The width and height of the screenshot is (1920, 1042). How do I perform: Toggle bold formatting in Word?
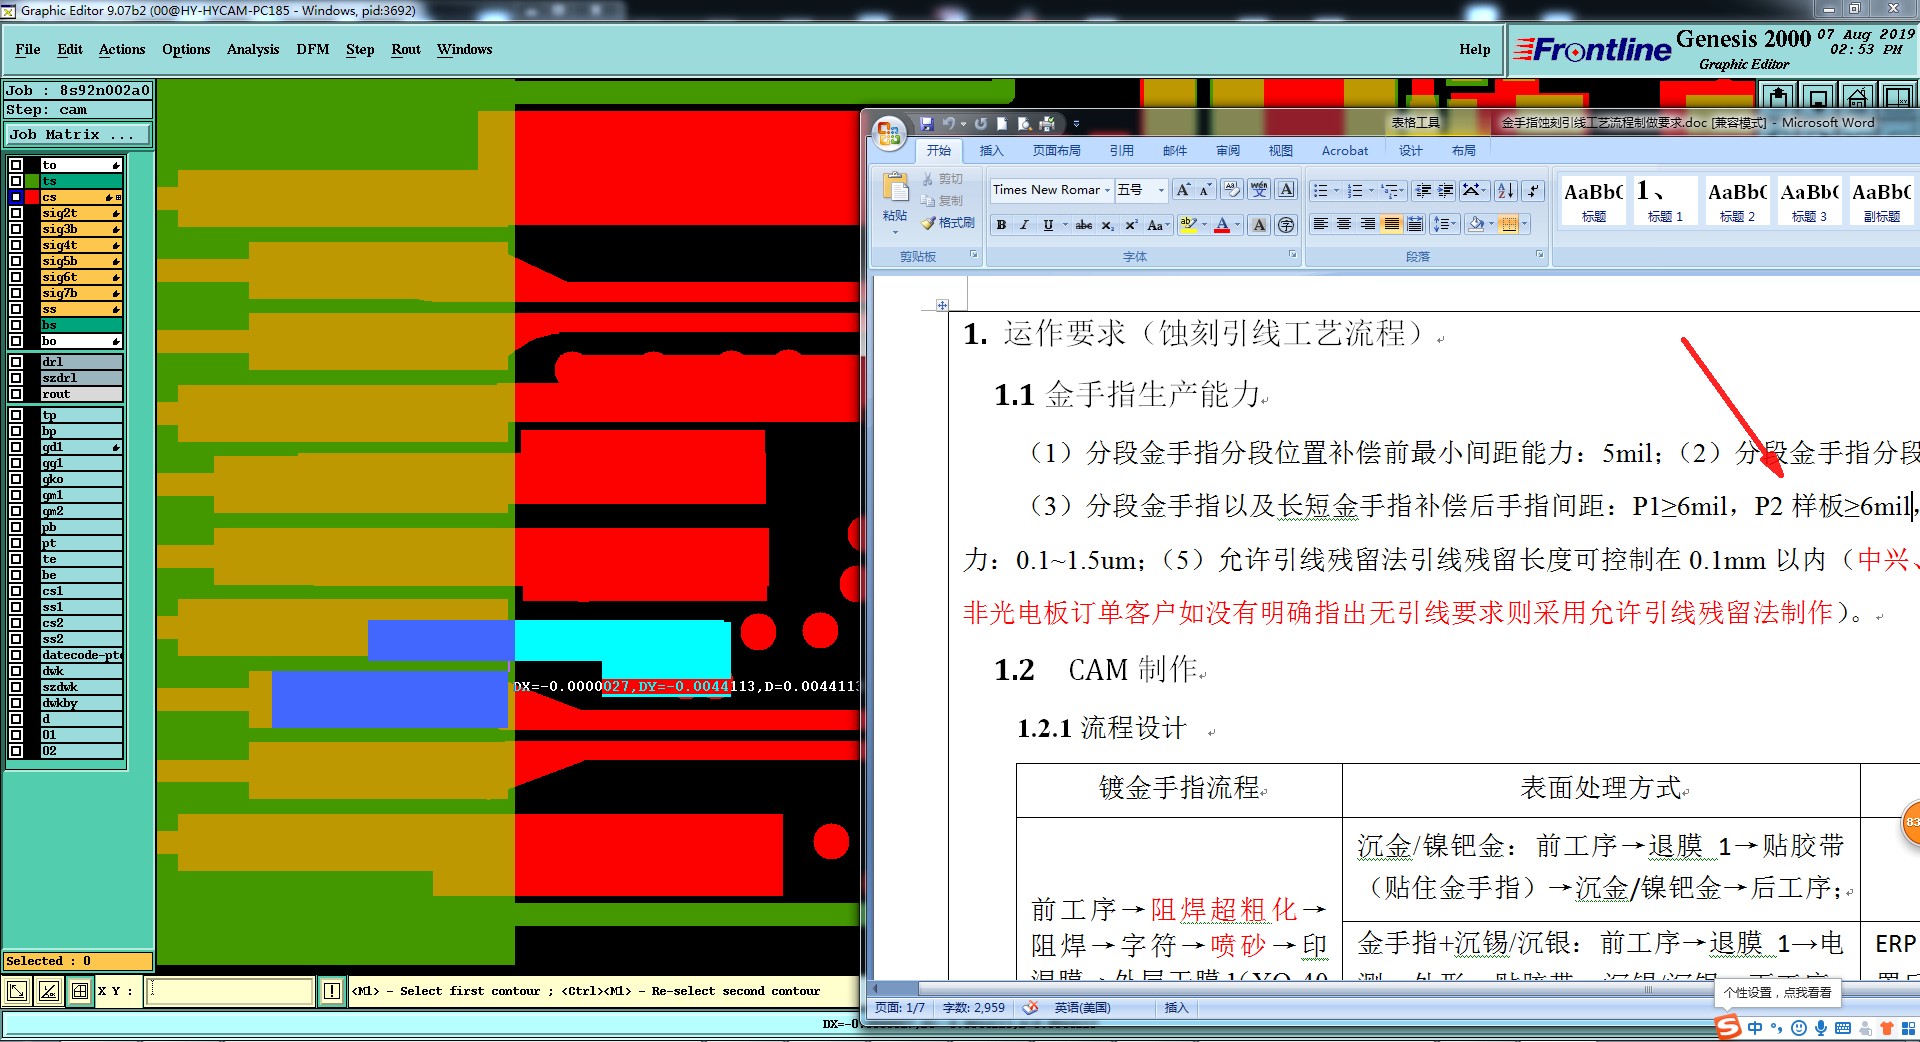coord(1001,225)
